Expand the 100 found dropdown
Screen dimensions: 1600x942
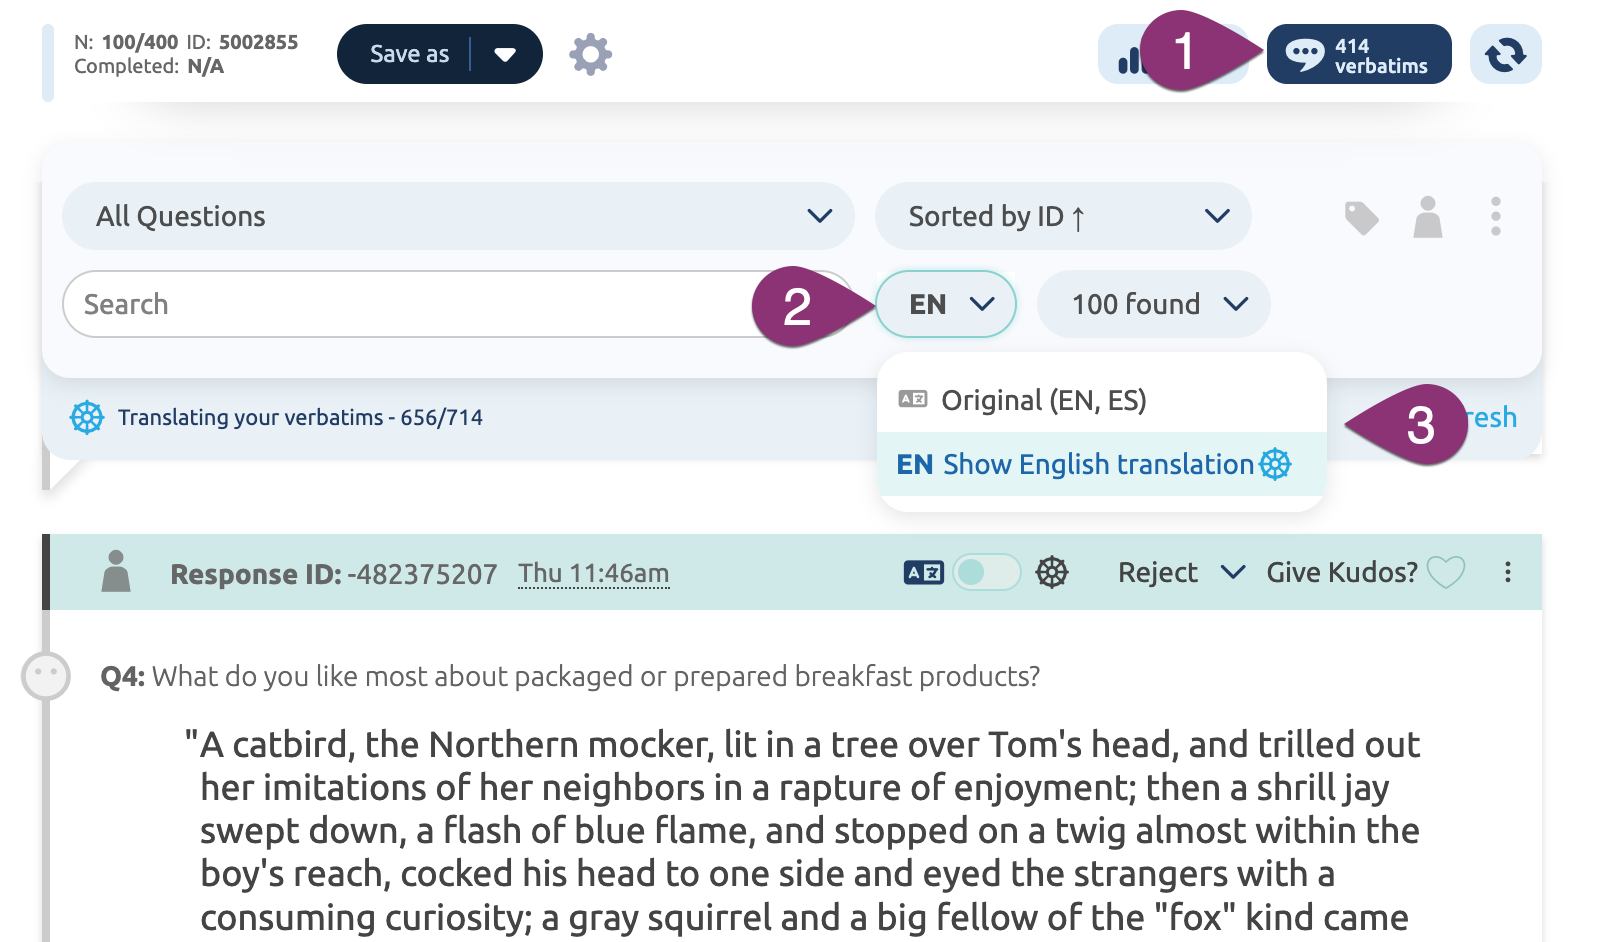(x=1153, y=304)
